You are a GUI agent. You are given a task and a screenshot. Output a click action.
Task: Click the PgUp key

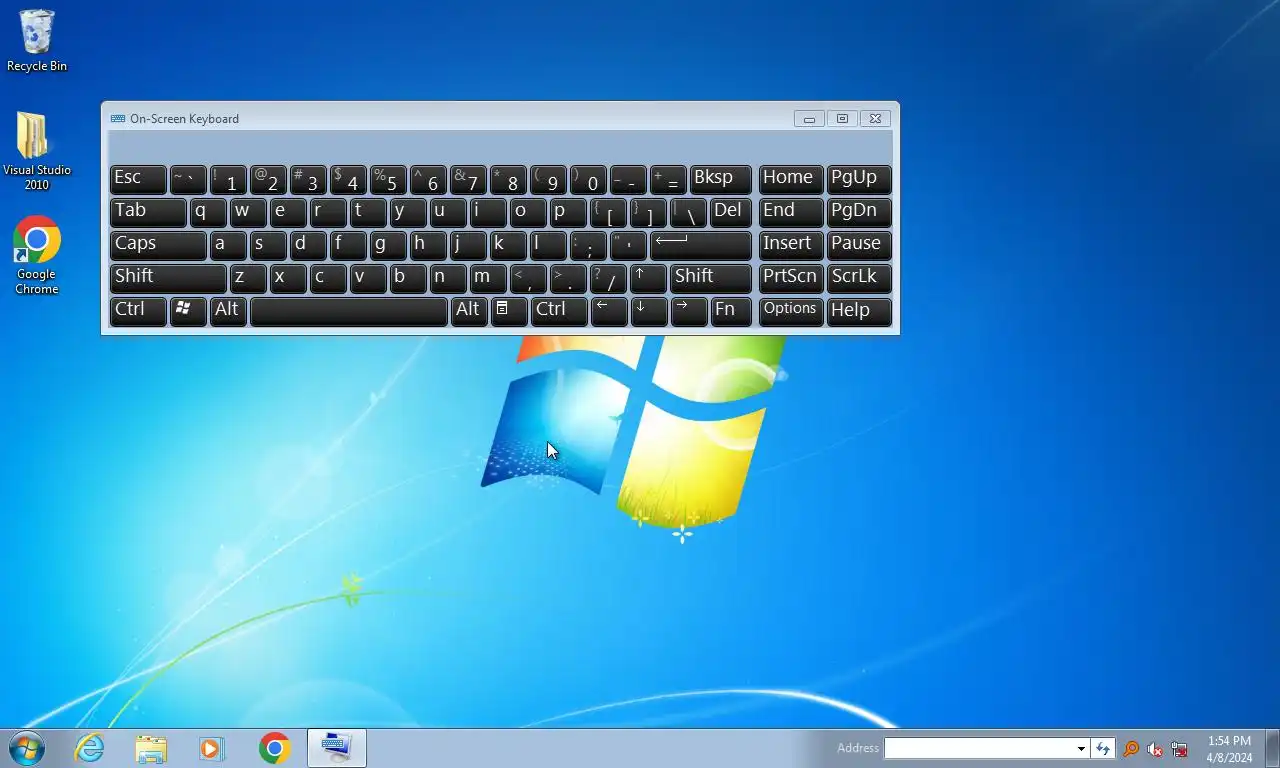tap(859, 178)
